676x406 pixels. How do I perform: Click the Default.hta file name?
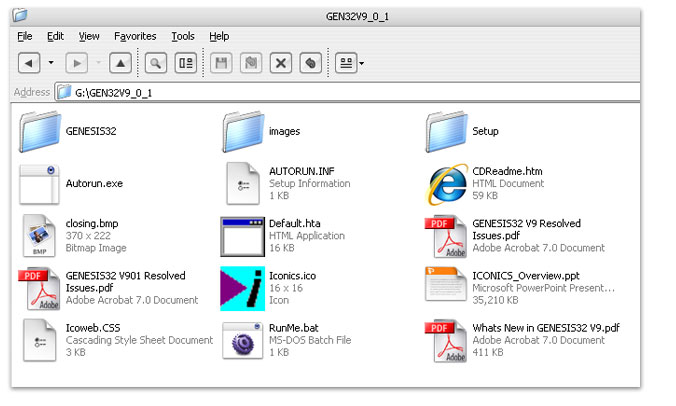294,223
